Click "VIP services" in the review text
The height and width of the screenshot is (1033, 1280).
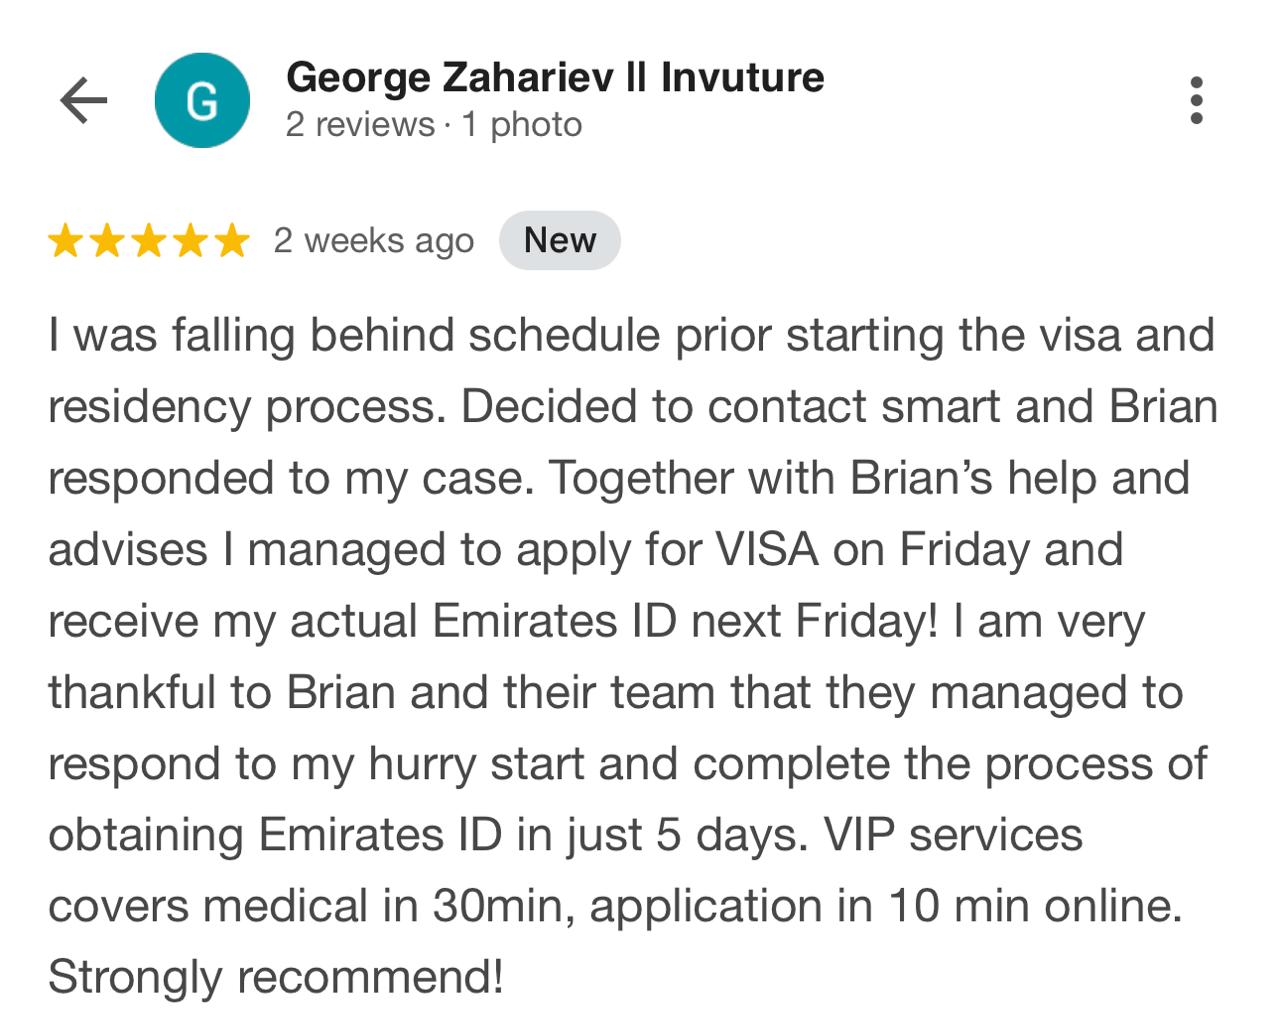[x=953, y=835]
